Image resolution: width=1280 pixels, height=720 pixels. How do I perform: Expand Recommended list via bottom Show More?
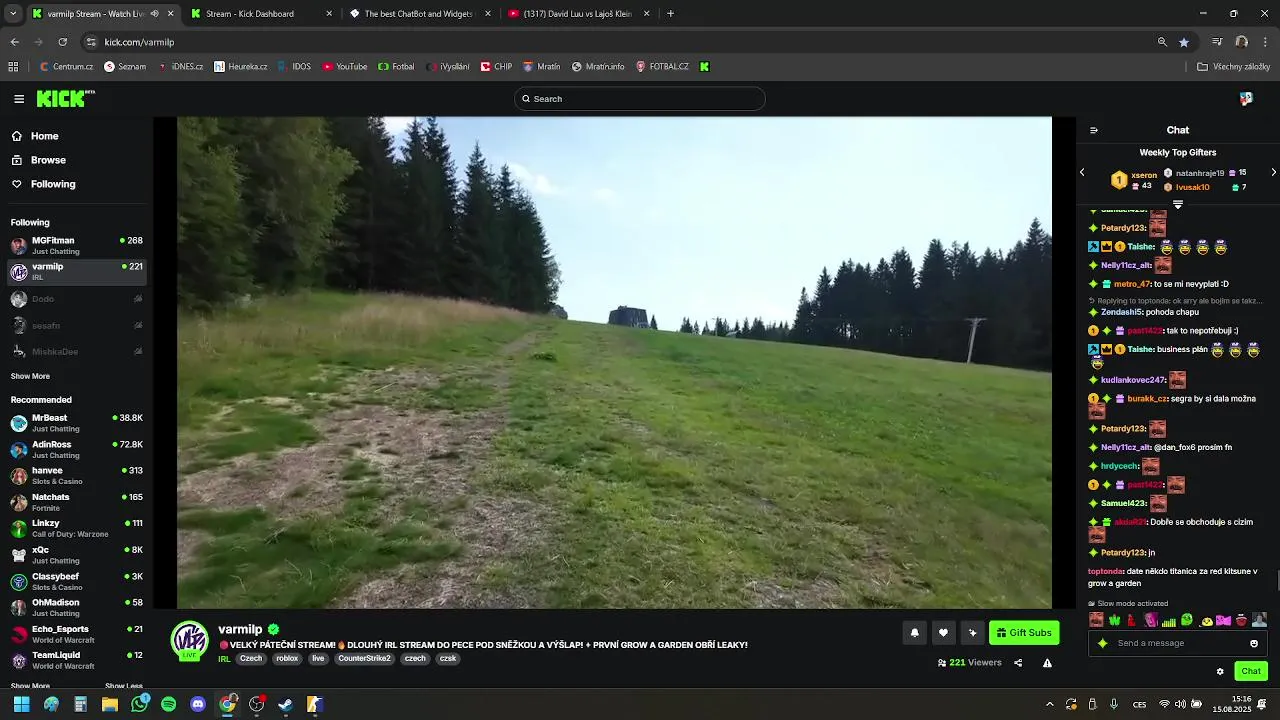(30, 686)
